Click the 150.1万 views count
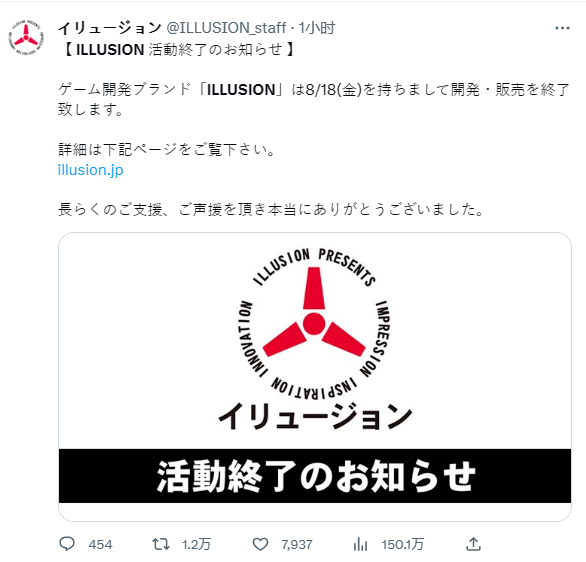The width and height of the screenshot is (586, 562). coord(403,544)
